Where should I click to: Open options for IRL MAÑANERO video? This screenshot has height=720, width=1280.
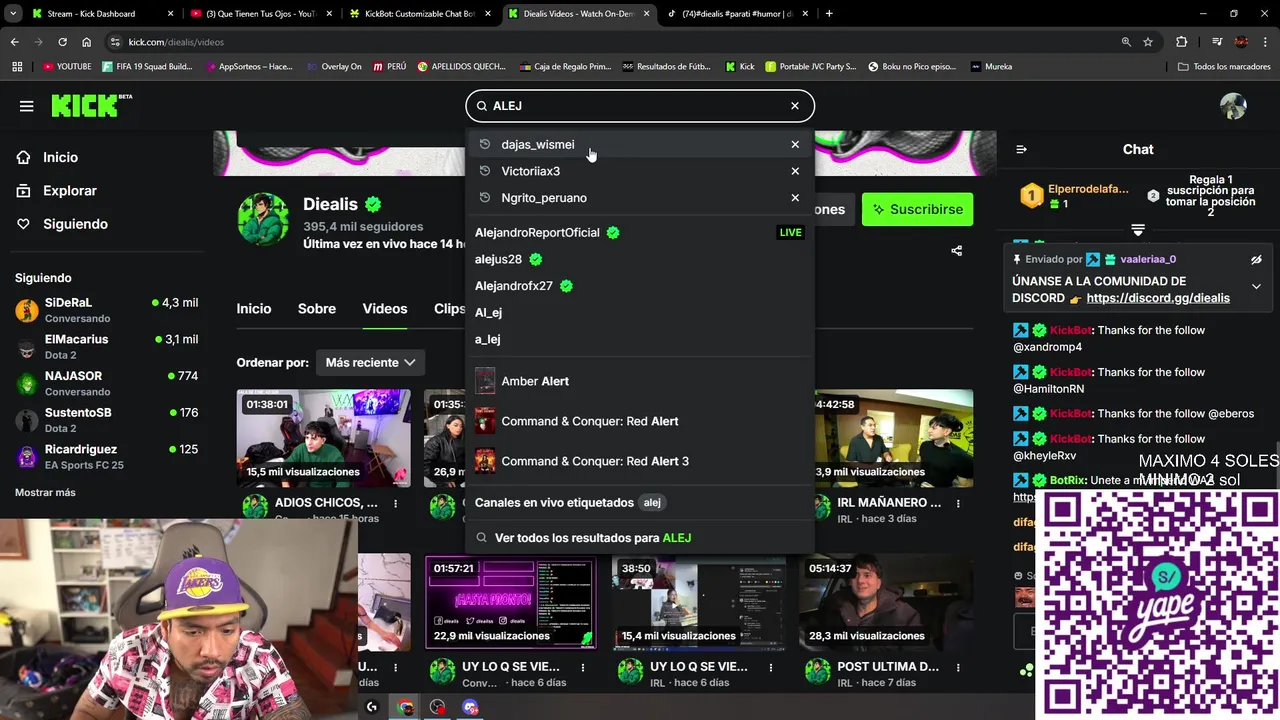tap(958, 504)
